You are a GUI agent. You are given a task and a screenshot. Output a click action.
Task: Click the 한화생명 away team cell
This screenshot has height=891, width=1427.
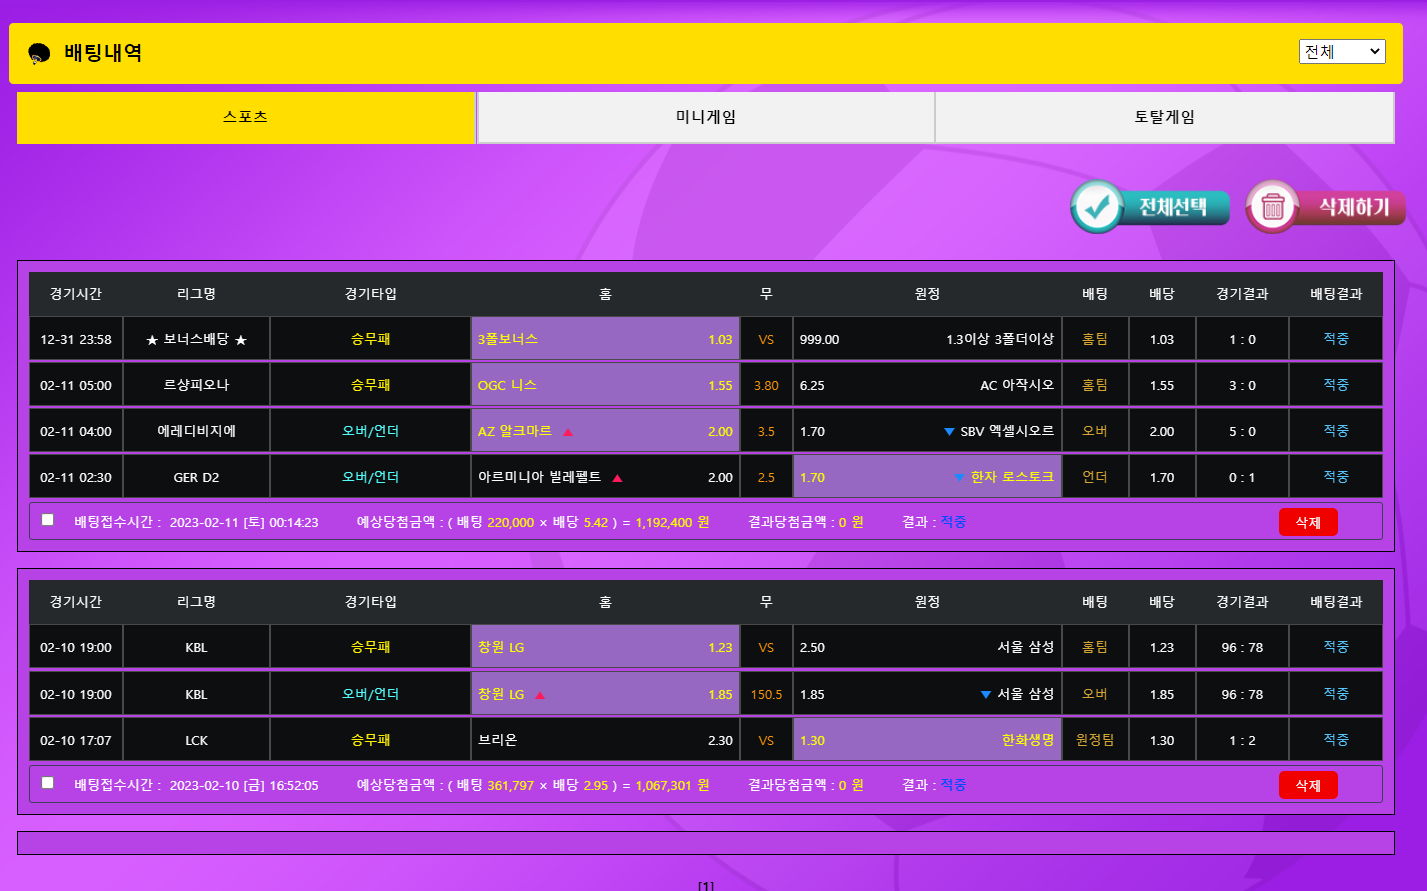tap(927, 740)
